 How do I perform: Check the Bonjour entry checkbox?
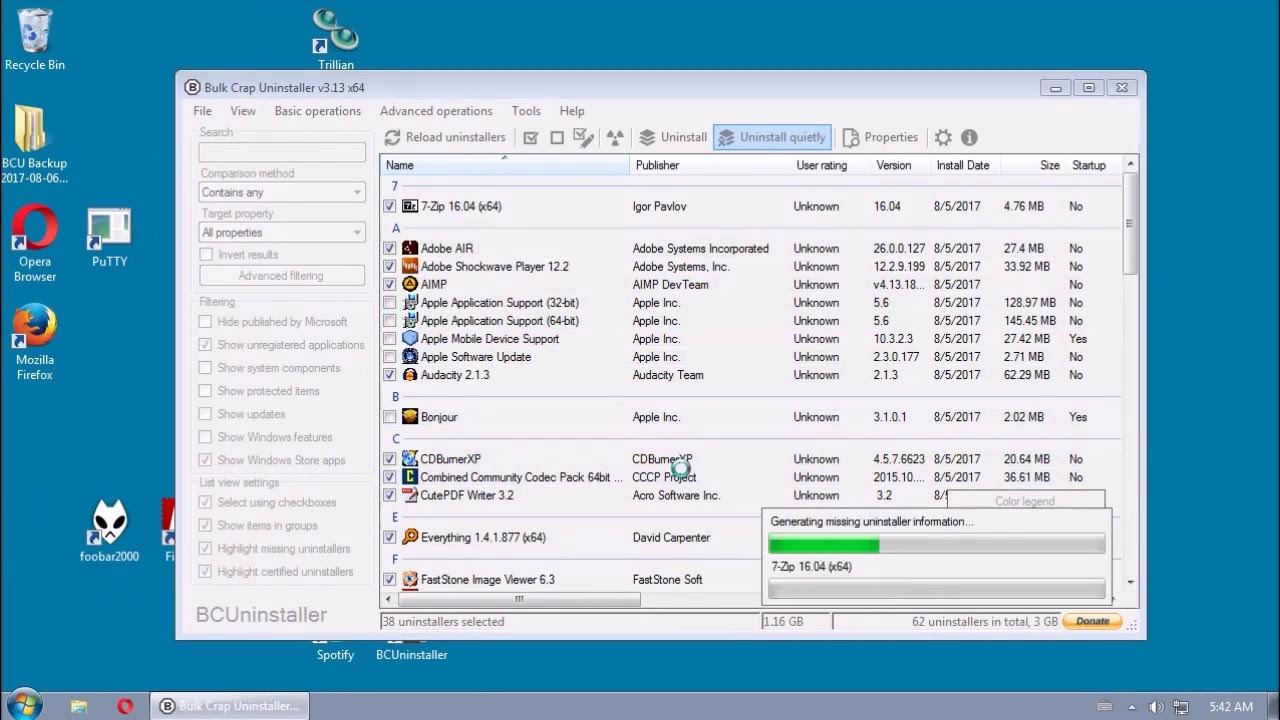pyautogui.click(x=390, y=417)
